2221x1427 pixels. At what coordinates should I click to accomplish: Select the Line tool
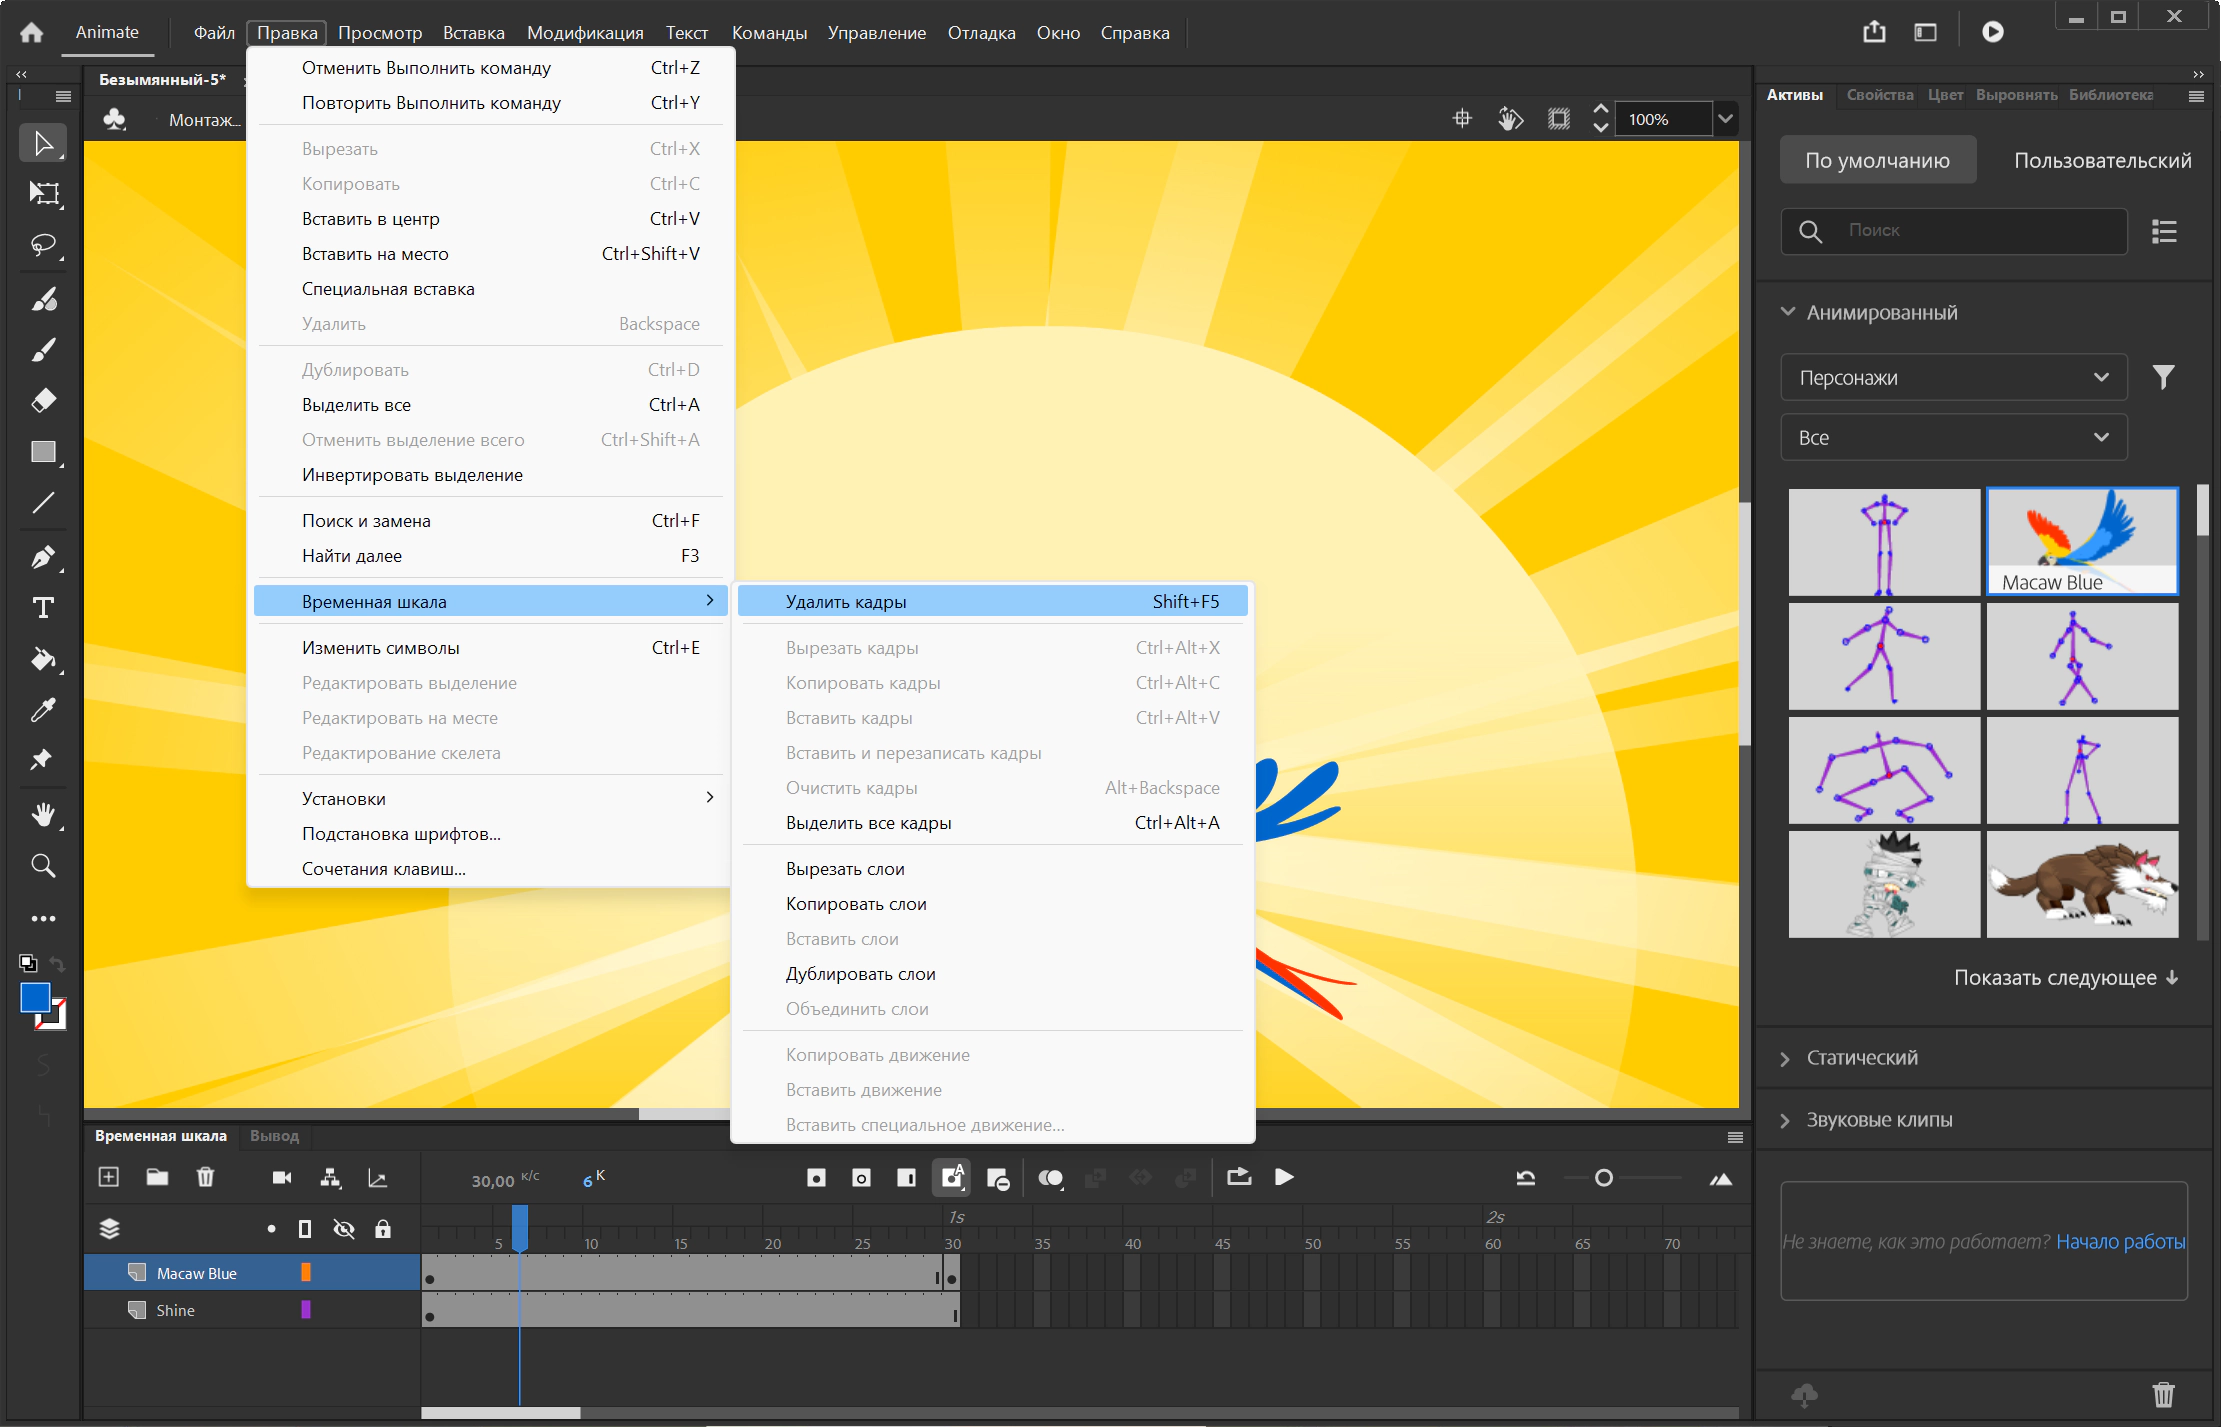point(43,503)
